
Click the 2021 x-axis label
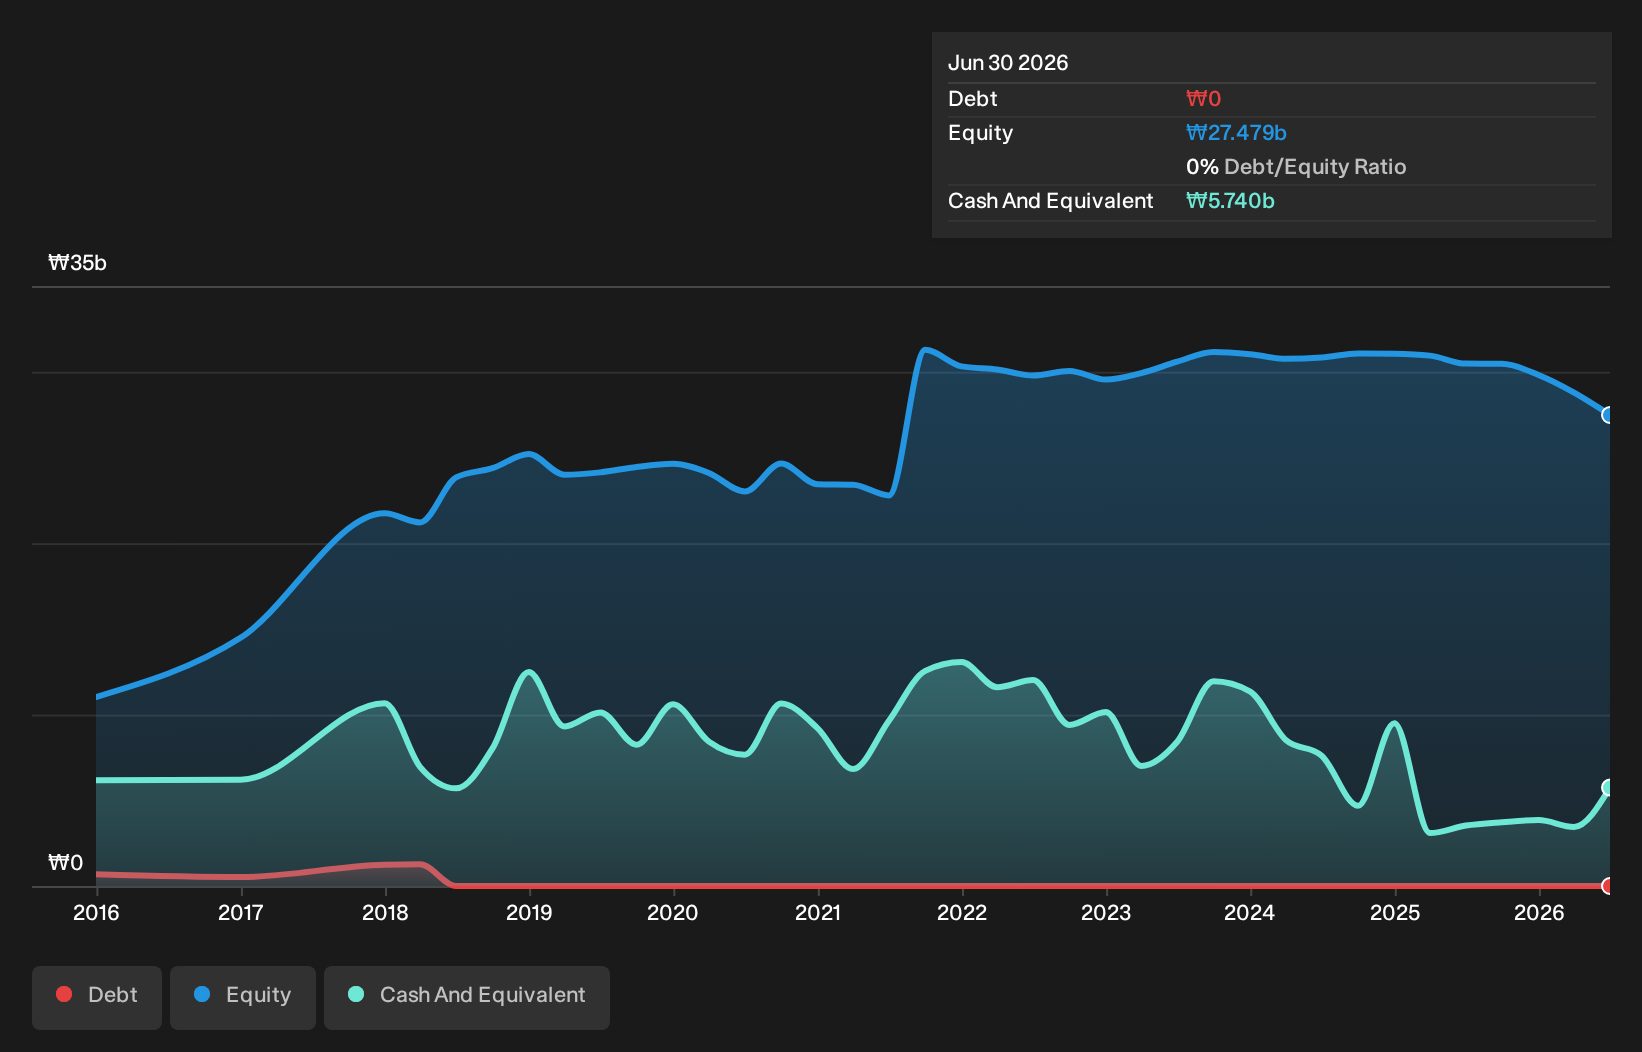tap(818, 912)
